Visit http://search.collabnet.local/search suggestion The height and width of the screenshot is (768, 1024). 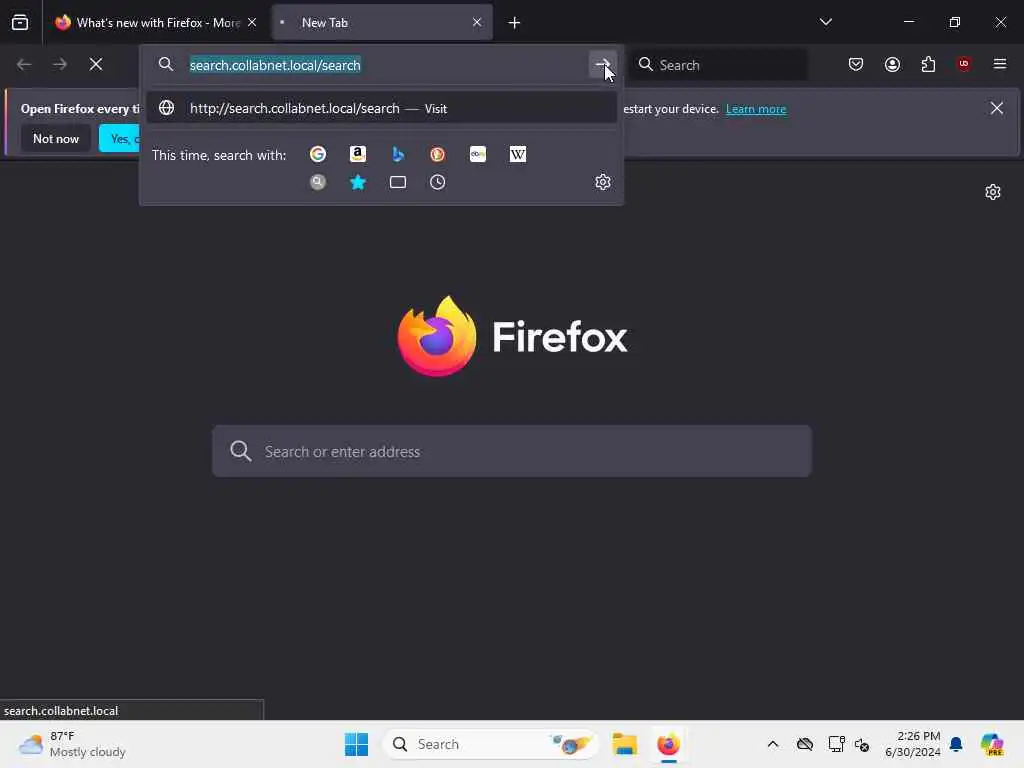point(381,108)
